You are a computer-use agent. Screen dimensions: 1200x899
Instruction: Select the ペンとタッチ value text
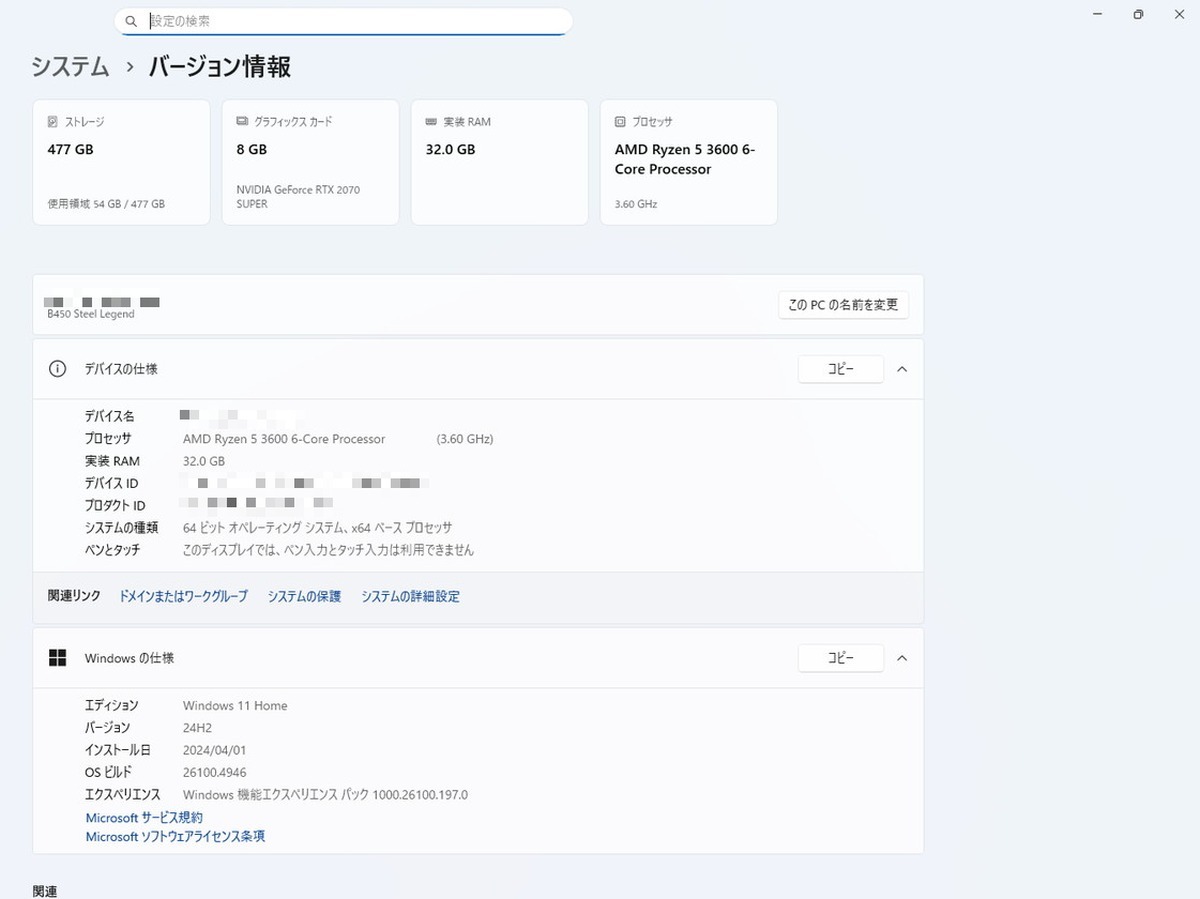328,550
